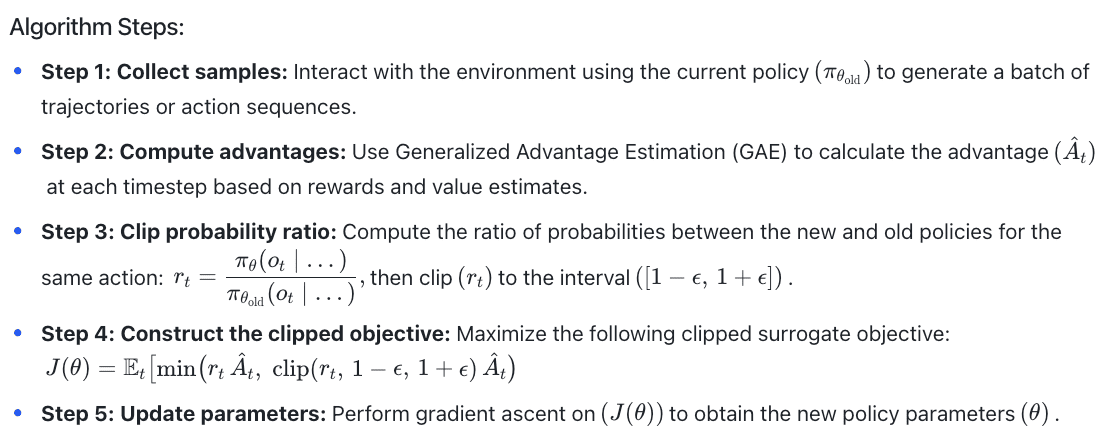Click the bullet point beside Step 2
This screenshot has height=446, width=1110.
click(17, 152)
